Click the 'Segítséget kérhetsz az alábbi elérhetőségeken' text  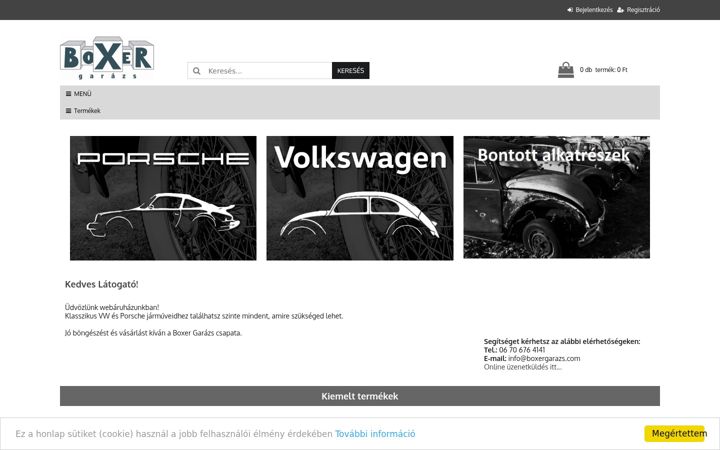click(562, 341)
